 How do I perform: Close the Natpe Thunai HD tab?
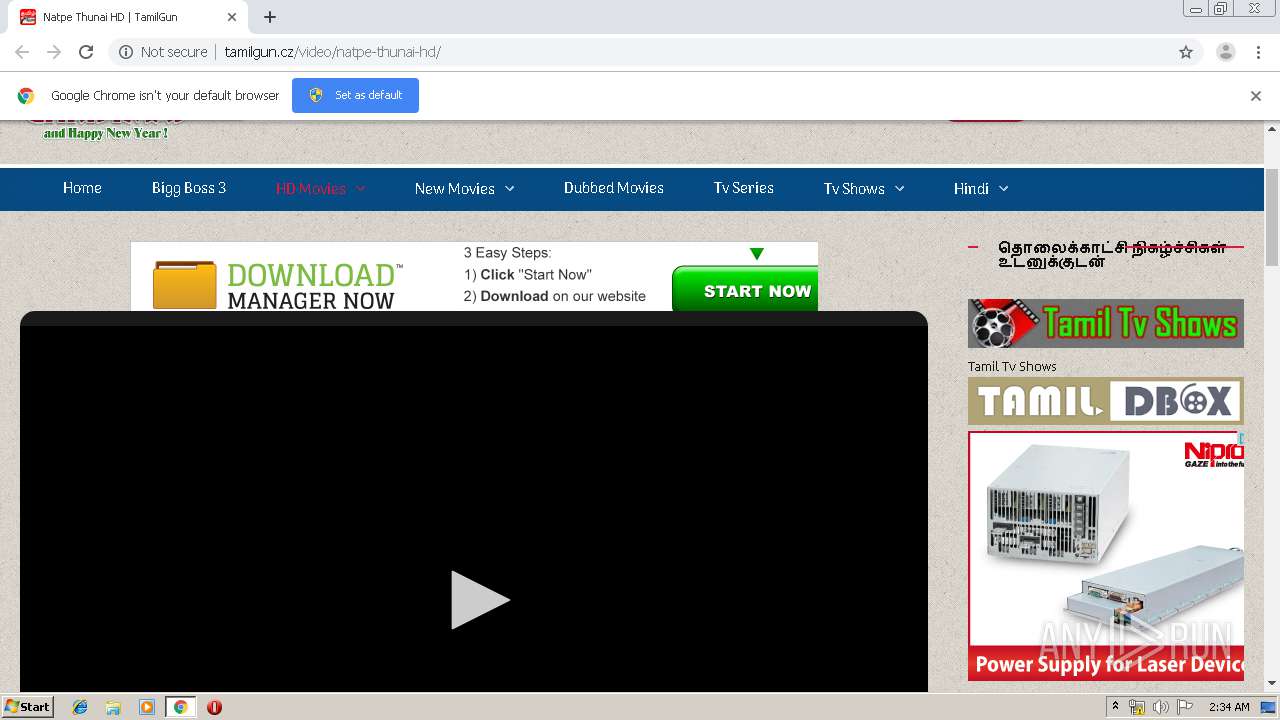pyautogui.click(x=232, y=17)
